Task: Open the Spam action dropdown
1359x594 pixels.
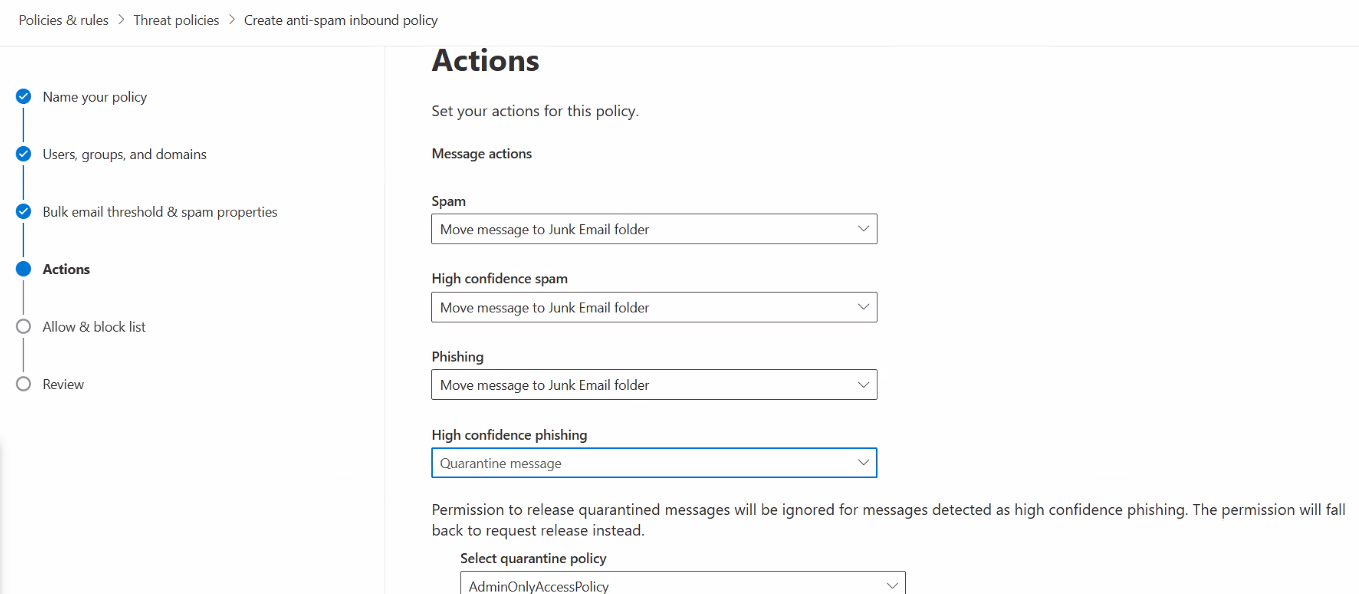Action: [x=654, y=229]
